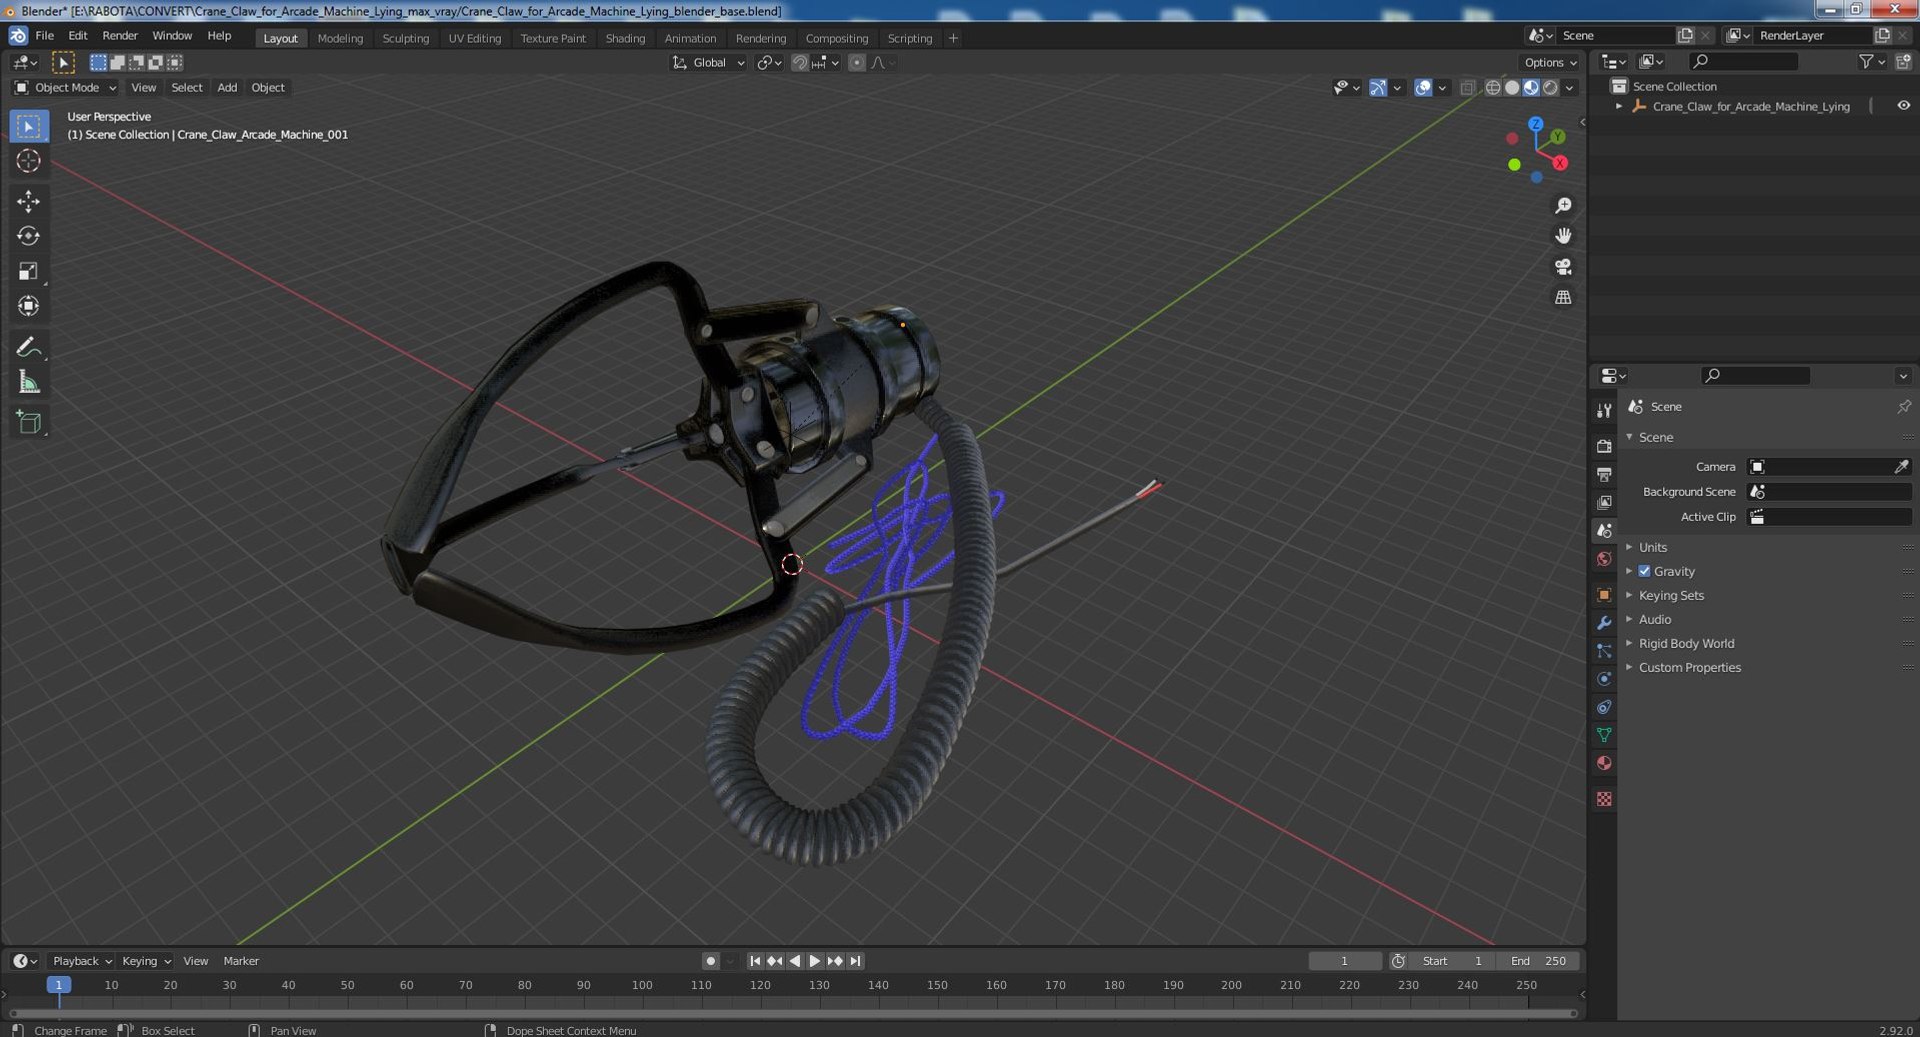This screenshot has width=1920, height=1037.
Task: Open the Object Mode dropdown
Action: point(65,88)
